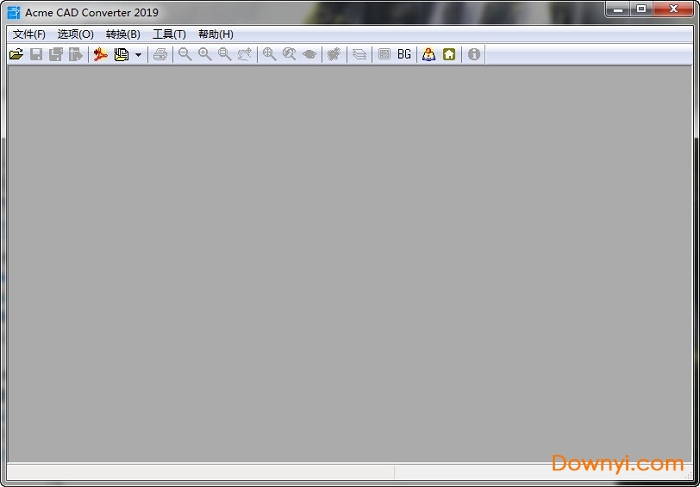Click the green home icon

(449, 54)
